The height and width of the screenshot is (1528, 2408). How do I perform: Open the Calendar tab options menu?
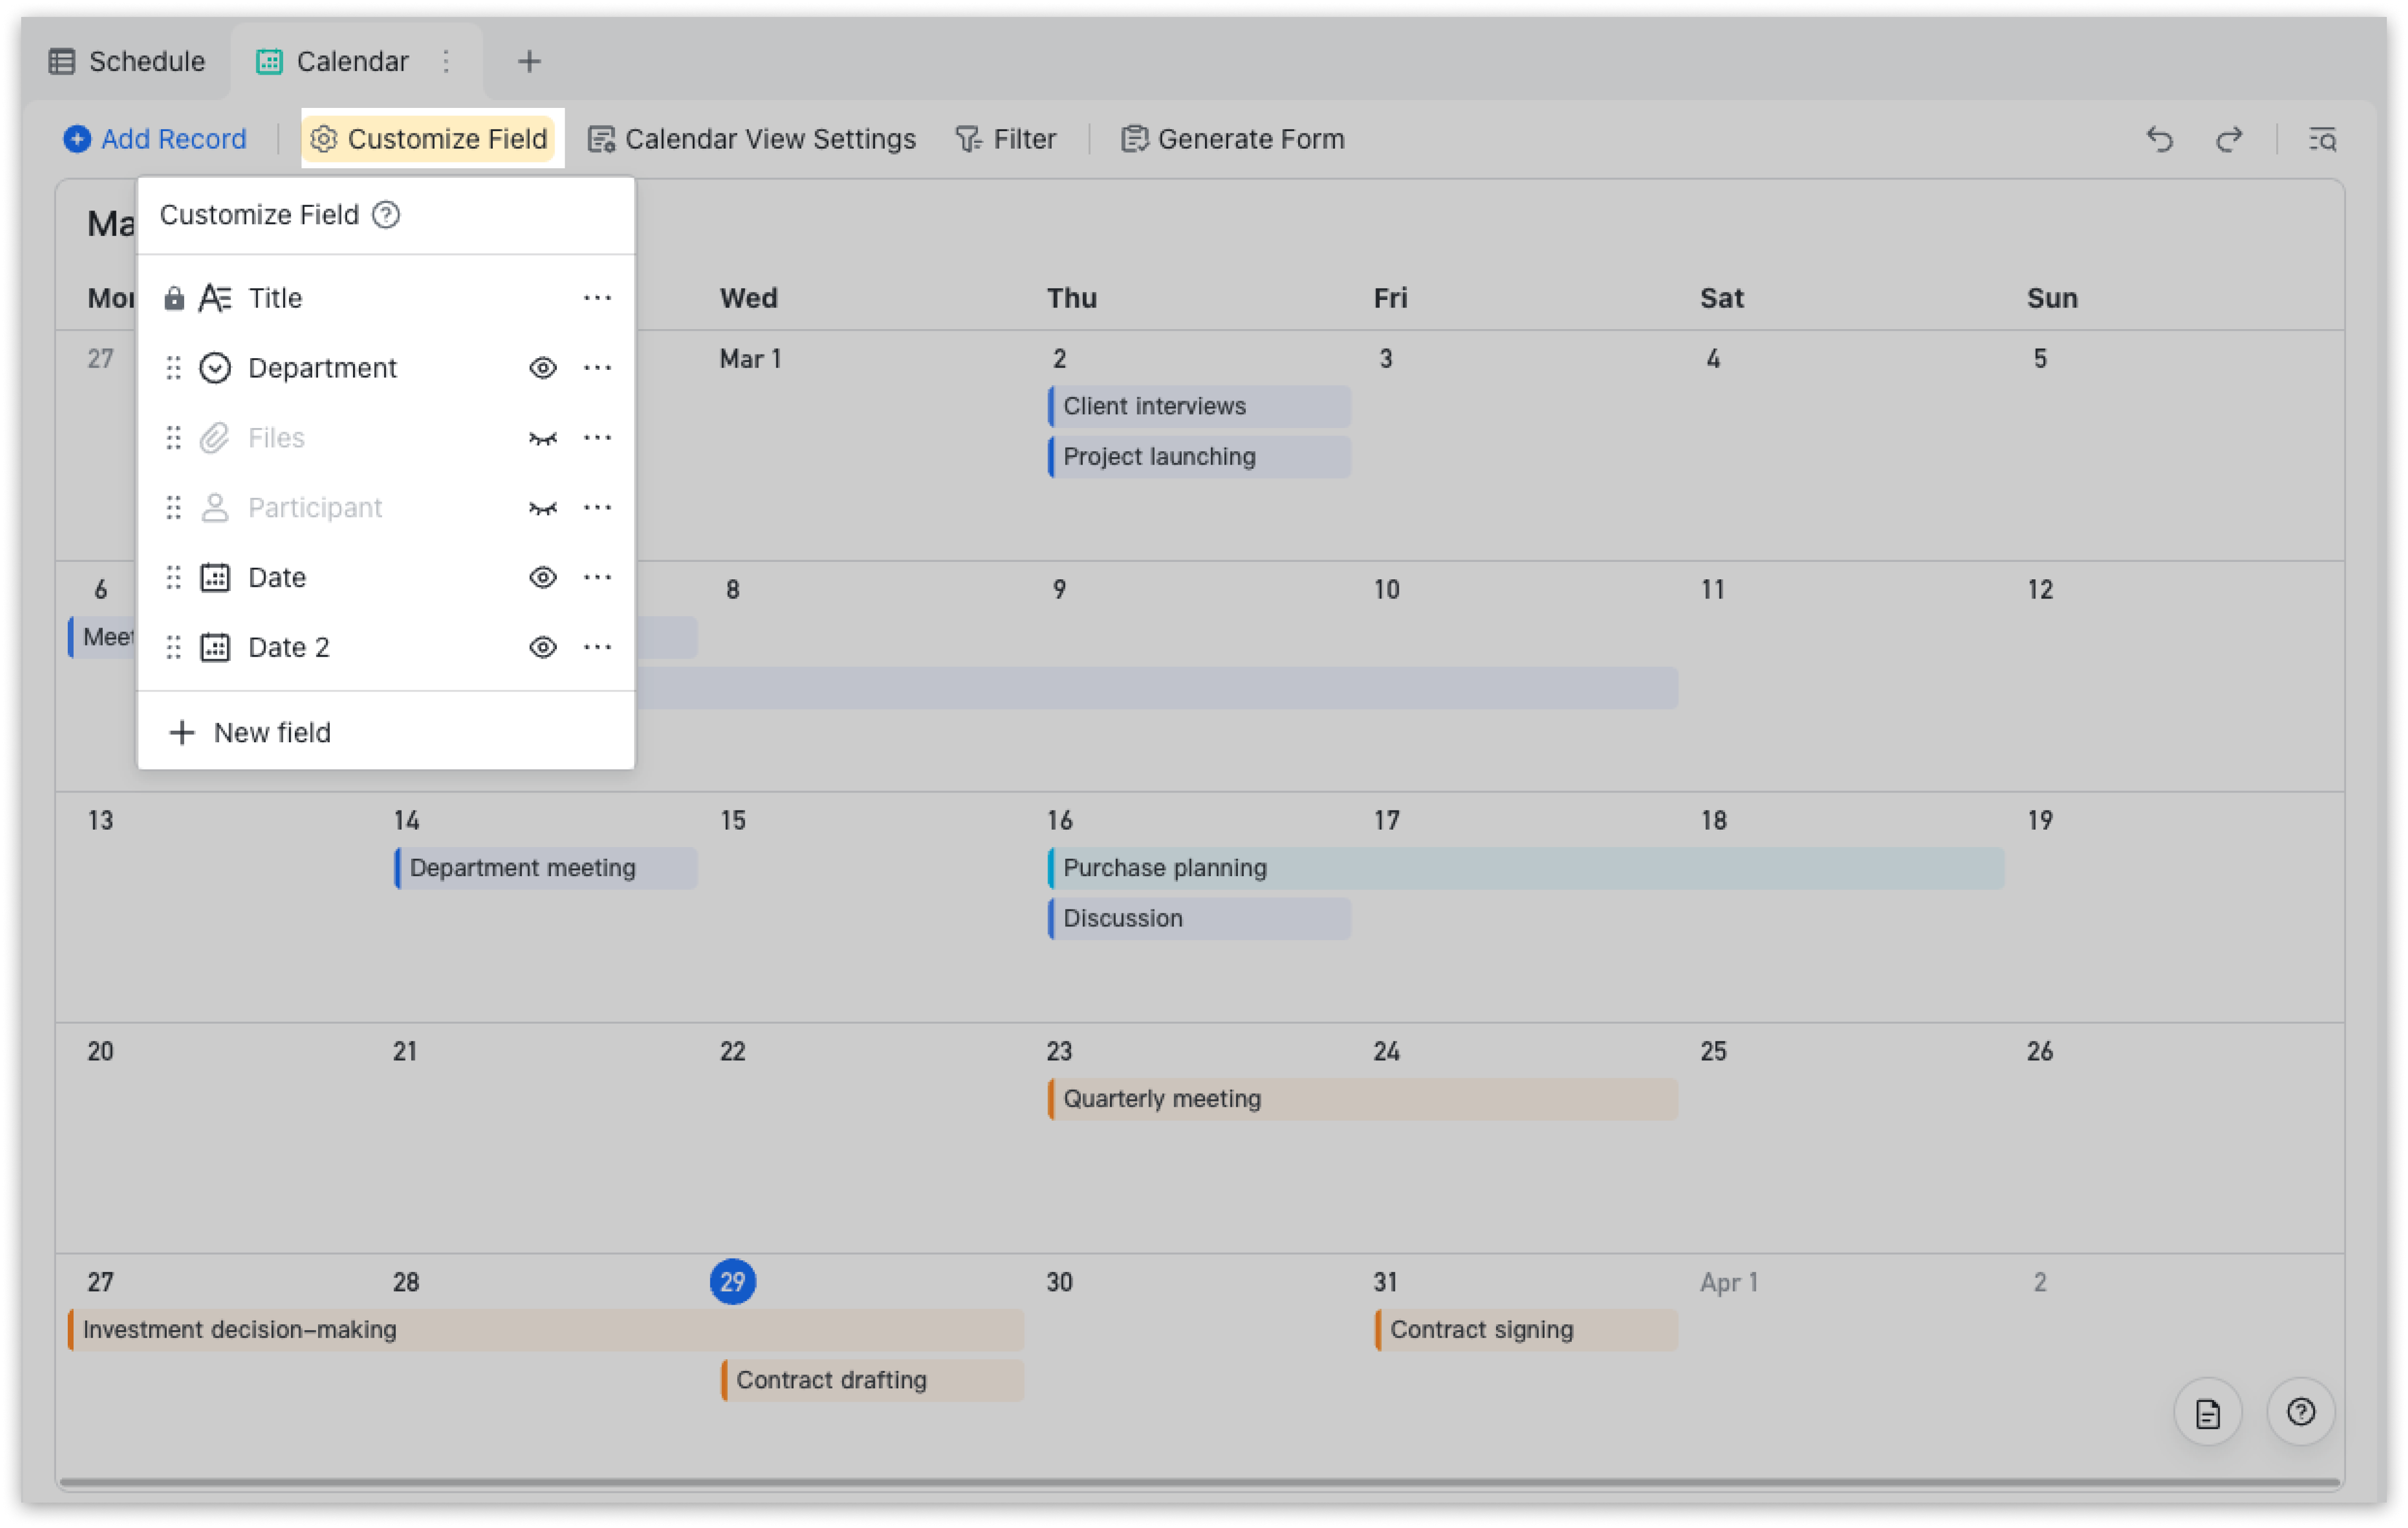(x=446, y=61)
